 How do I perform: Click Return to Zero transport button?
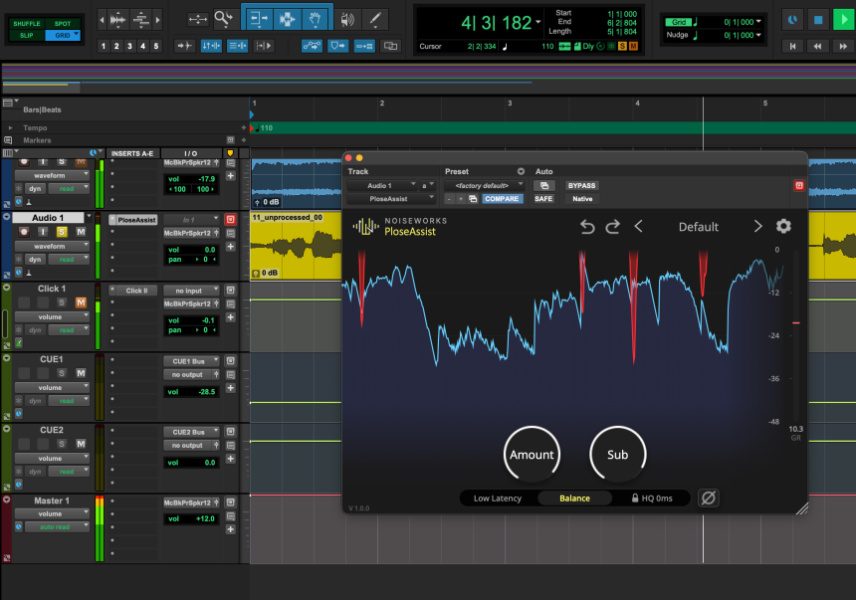(x=792, y=46)
